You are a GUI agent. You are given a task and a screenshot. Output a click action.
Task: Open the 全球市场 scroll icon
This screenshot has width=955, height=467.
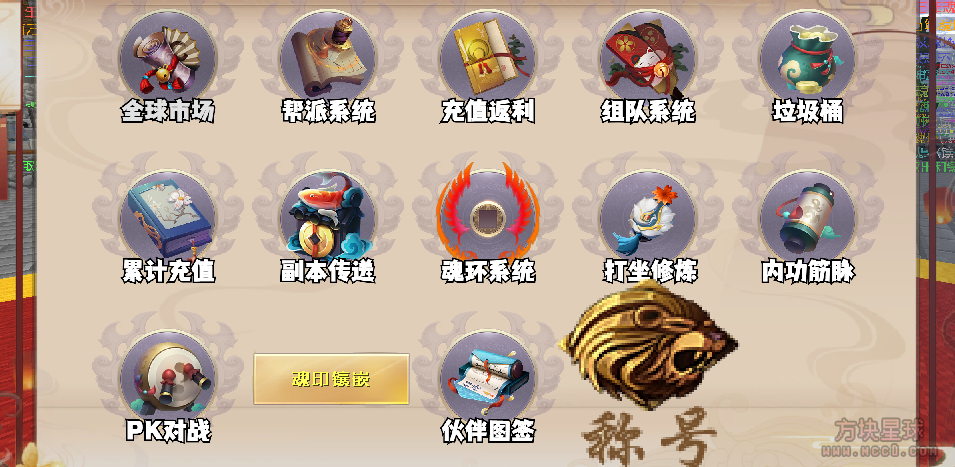pyautogui.click(x=168, y=59)
